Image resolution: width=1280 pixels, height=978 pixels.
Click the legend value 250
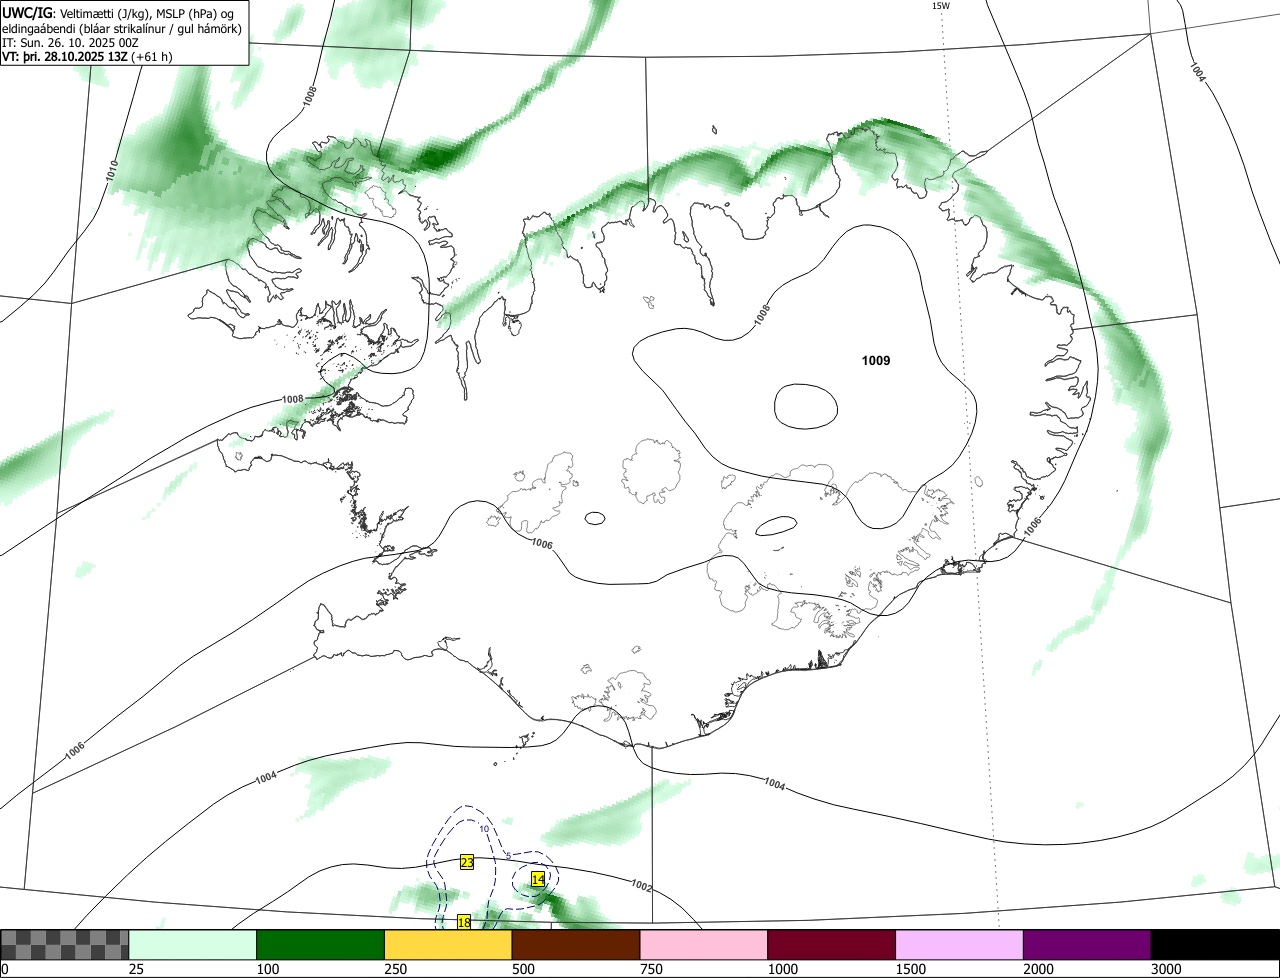[x=394, y=969]
